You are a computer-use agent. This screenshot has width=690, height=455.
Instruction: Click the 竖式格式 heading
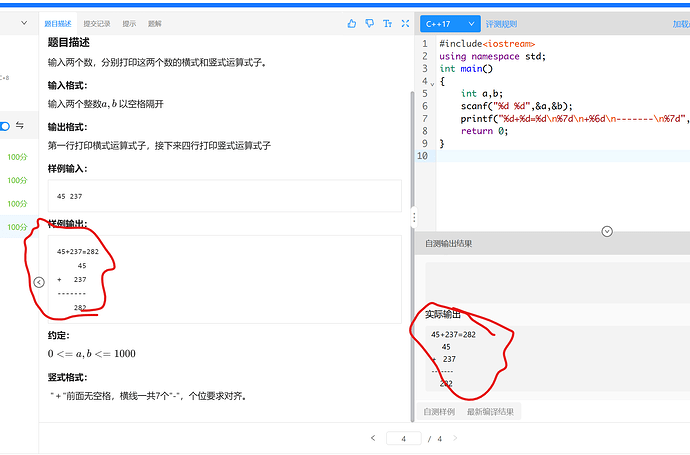tap(68, 378)
